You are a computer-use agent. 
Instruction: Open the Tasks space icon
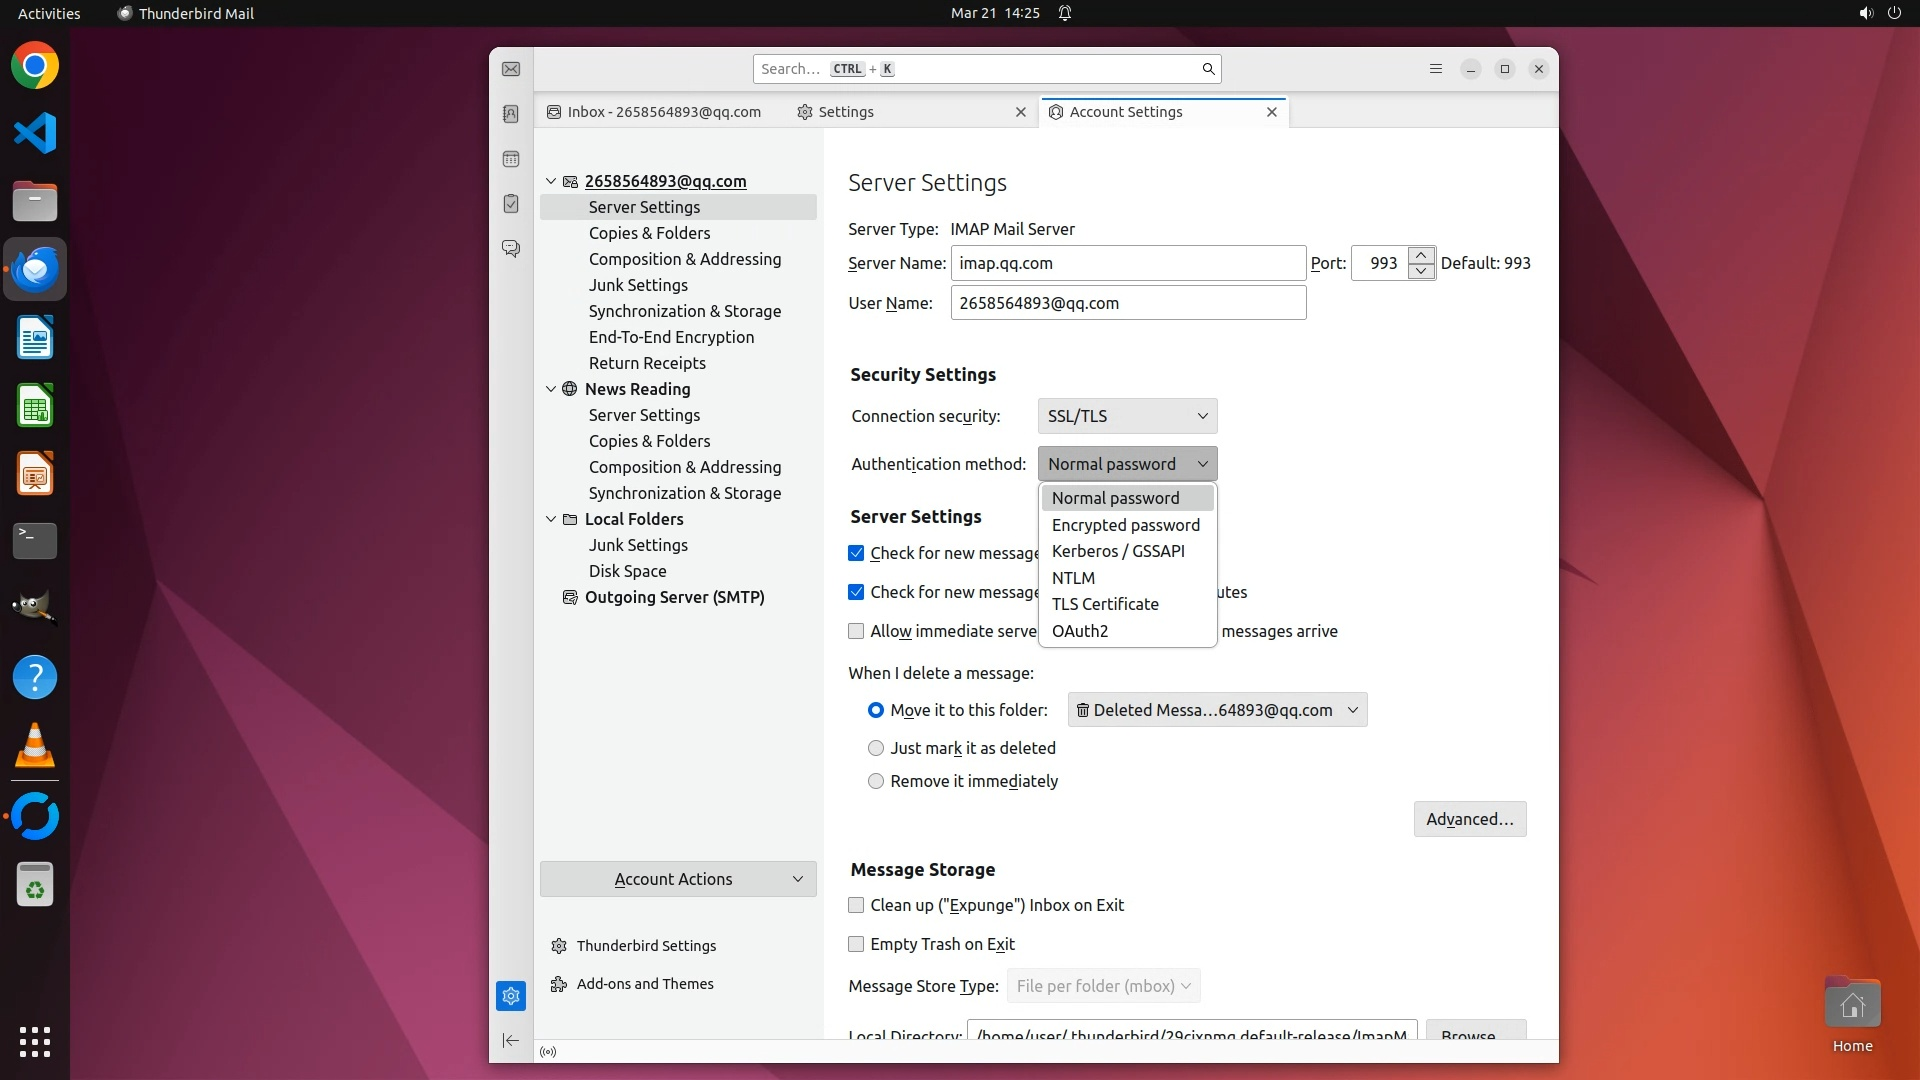[x=511, y=204]
